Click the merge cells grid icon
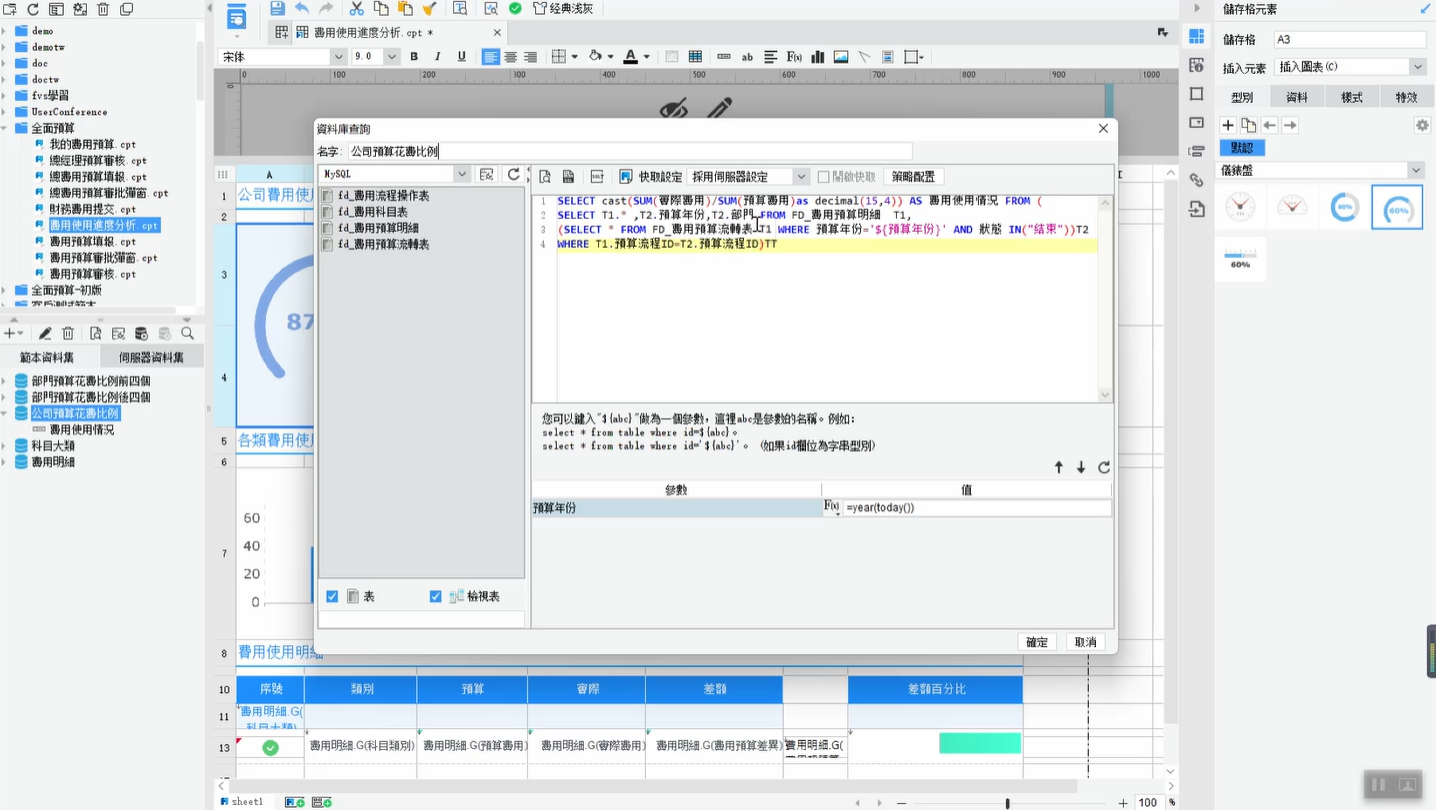Image resolution: width=1444 pixels, height=810 pixels. pyautogui.click(x=695, y=57)
